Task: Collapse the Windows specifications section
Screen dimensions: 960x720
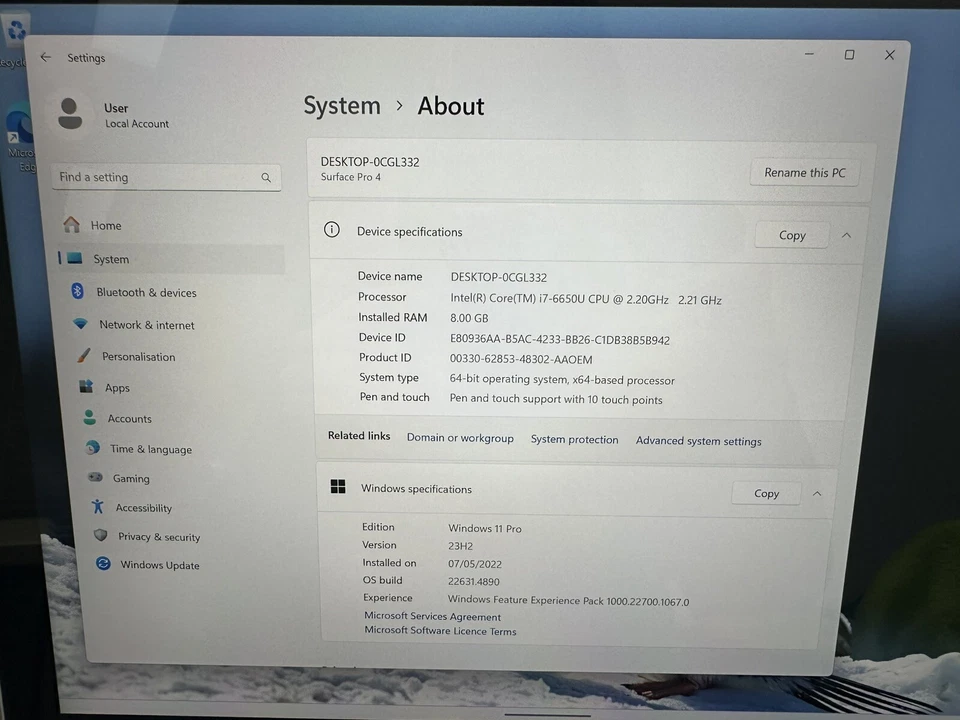Action: tap(817, 493)
